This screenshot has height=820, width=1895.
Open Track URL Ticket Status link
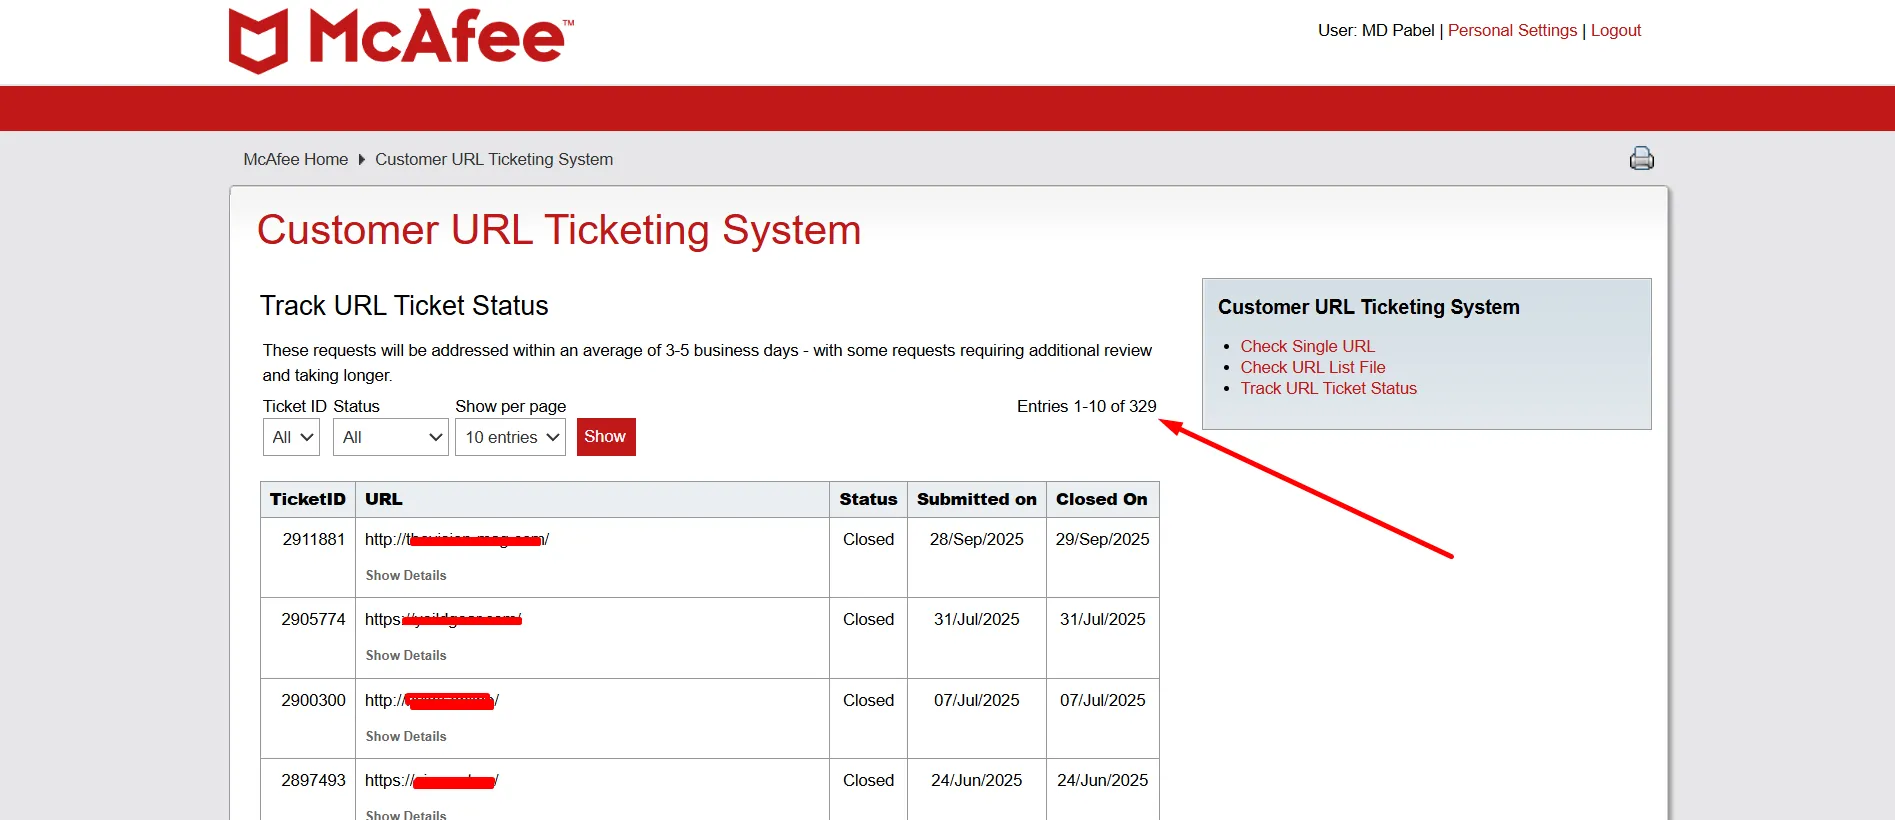1328,388
